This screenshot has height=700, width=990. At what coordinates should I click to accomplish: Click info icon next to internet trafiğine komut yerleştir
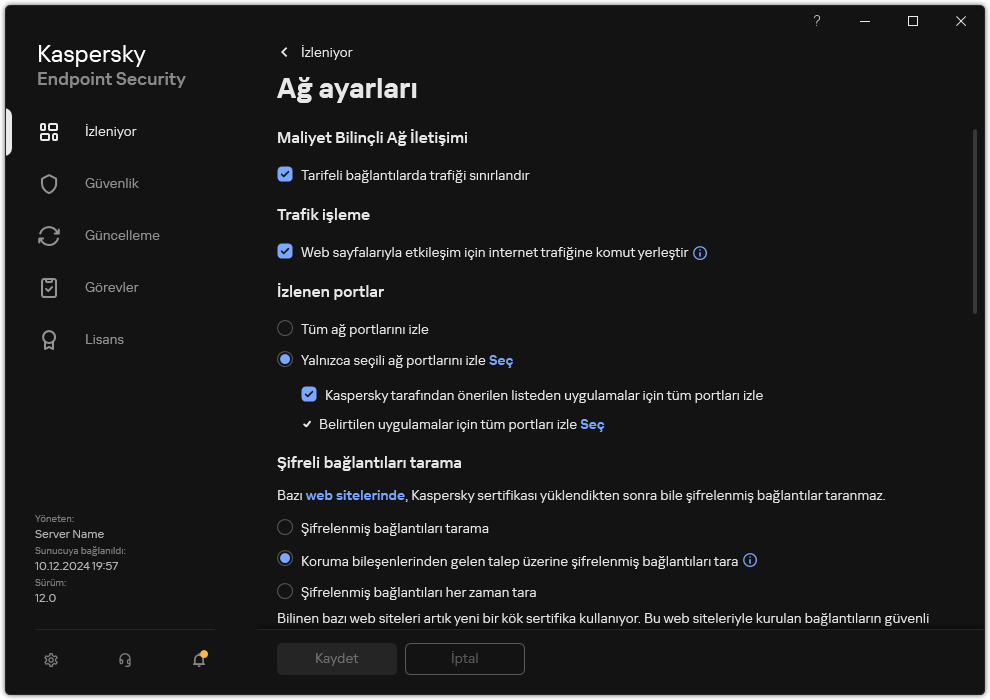point(700,253)
